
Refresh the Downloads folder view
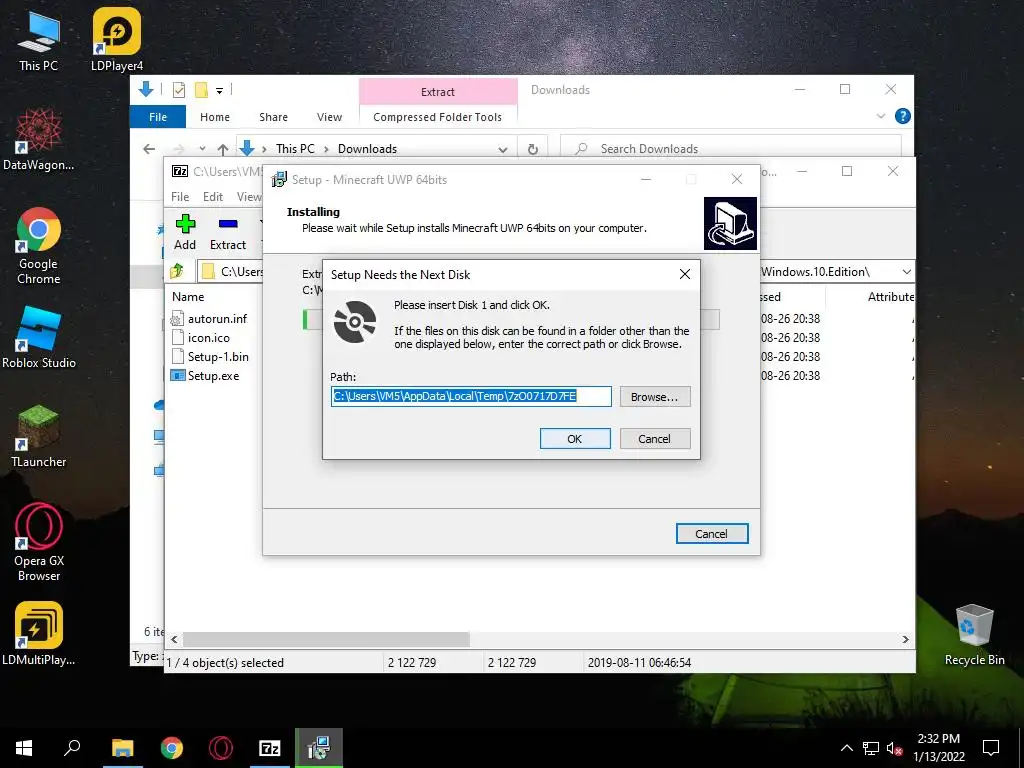click(x=533, y=150)
